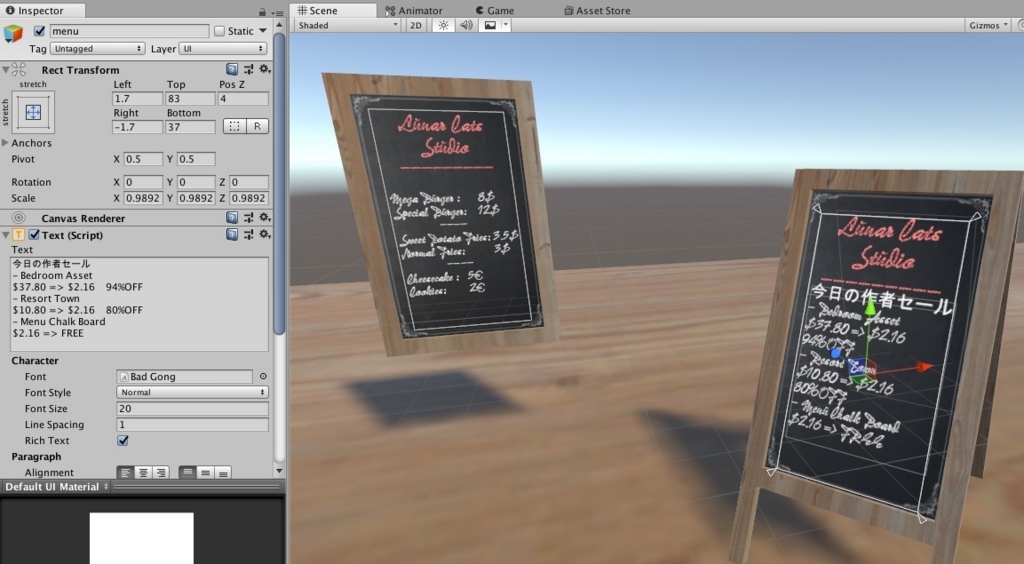Screen dimensions: 1024x564
Task: Click the Text script T icon
Action: [18, 235]
